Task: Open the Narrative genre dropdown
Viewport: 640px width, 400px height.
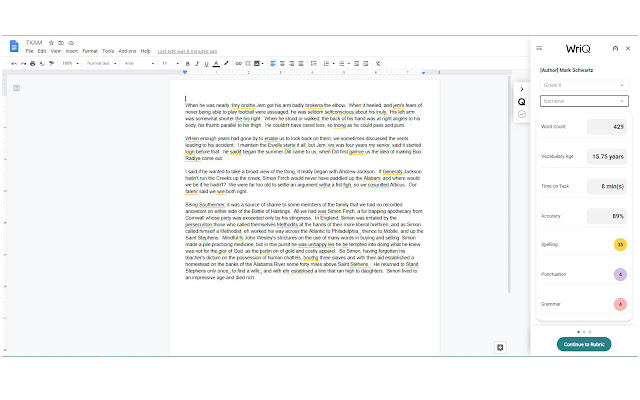Action: (583, 101)
